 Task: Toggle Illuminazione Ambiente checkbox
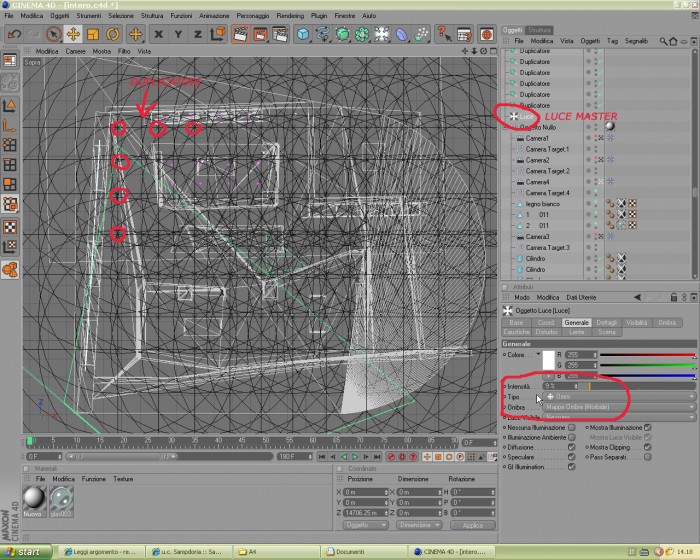point(571,438)
